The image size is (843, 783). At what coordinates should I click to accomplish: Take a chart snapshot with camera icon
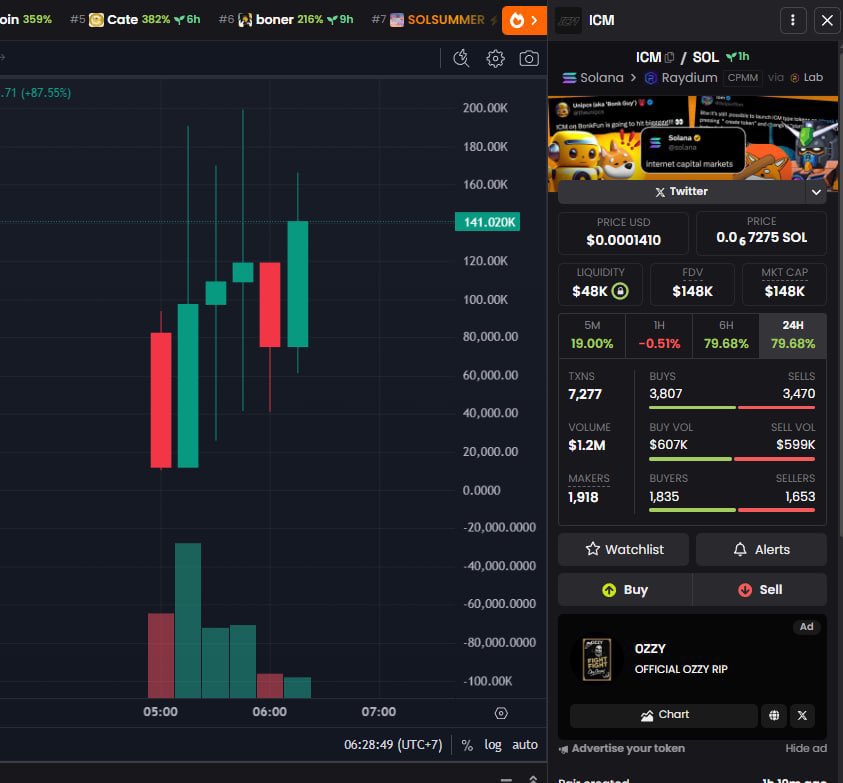528,58
